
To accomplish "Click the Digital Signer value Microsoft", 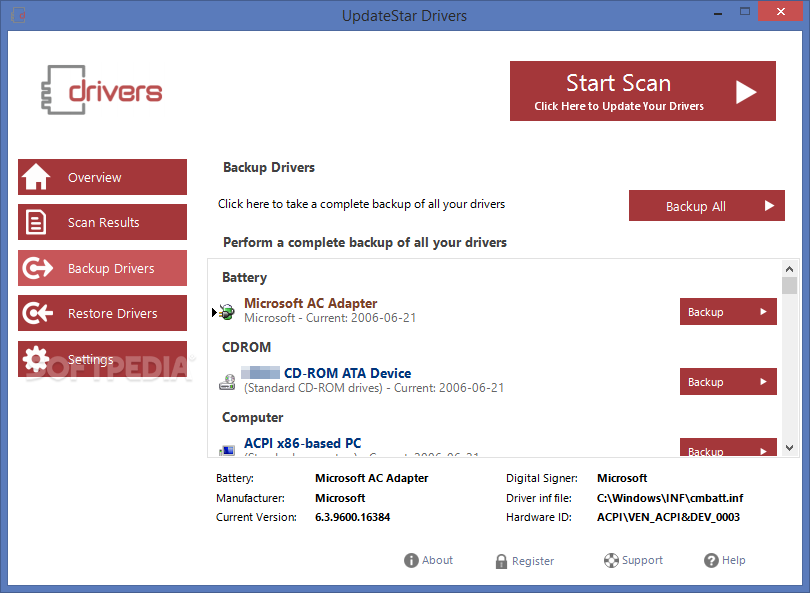I will [x=622, y=478].
